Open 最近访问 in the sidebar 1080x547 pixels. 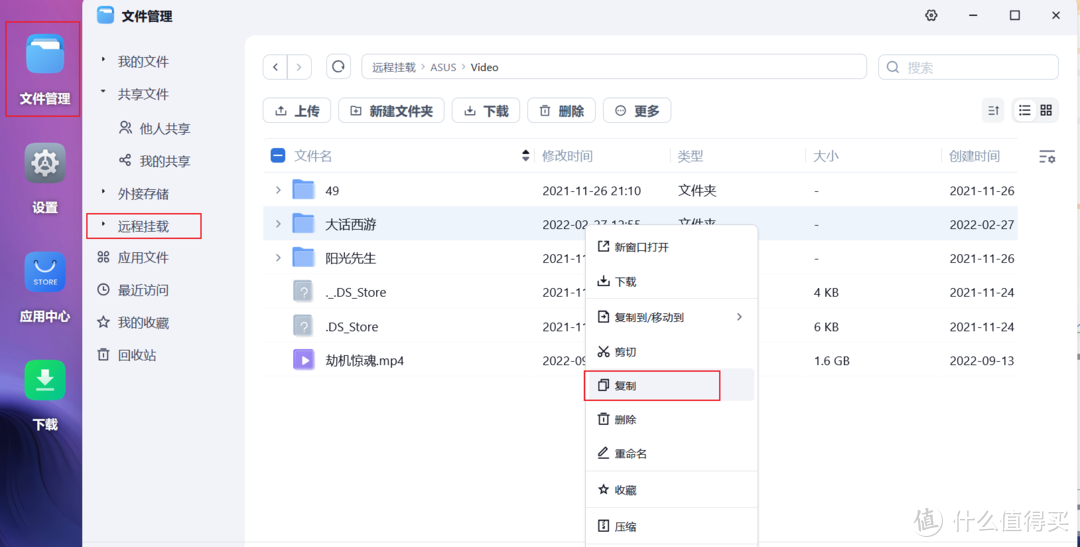(x=133, y=290)
